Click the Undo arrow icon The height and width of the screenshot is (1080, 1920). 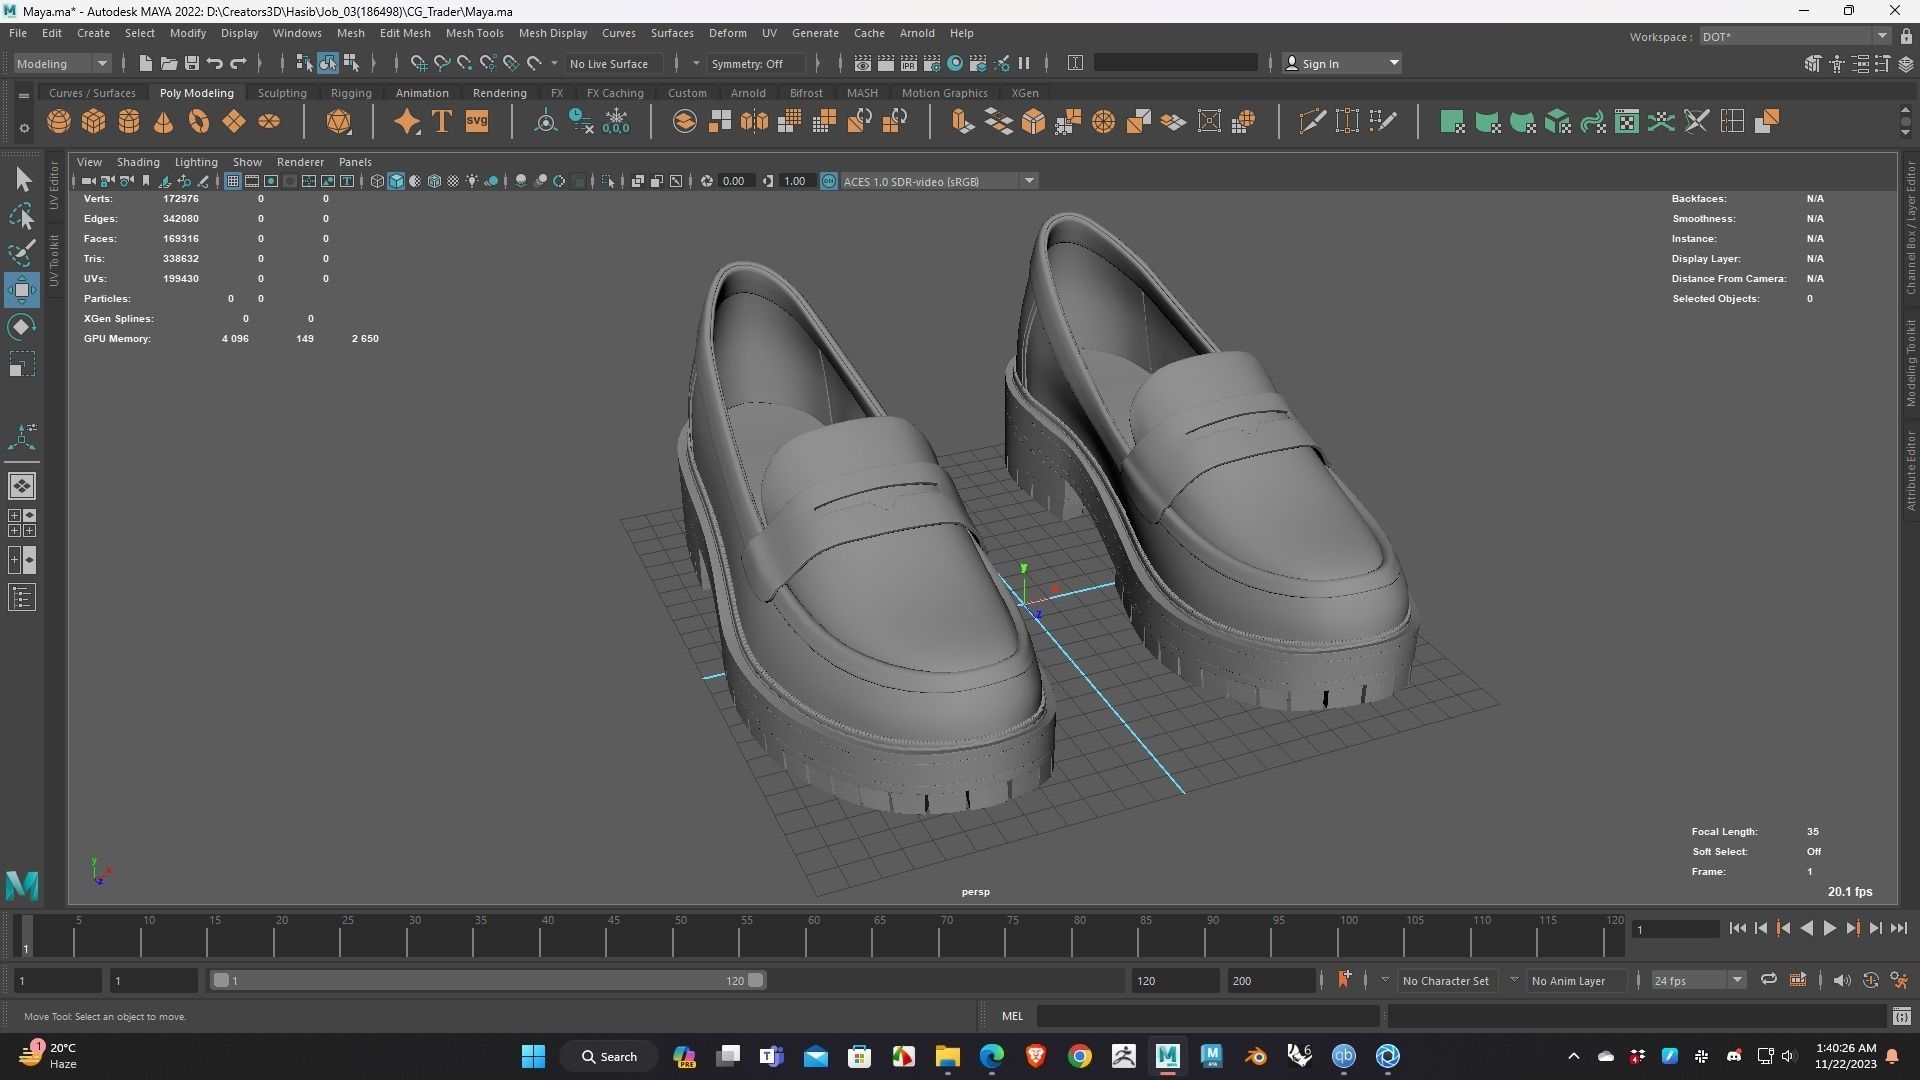point(215,63)
